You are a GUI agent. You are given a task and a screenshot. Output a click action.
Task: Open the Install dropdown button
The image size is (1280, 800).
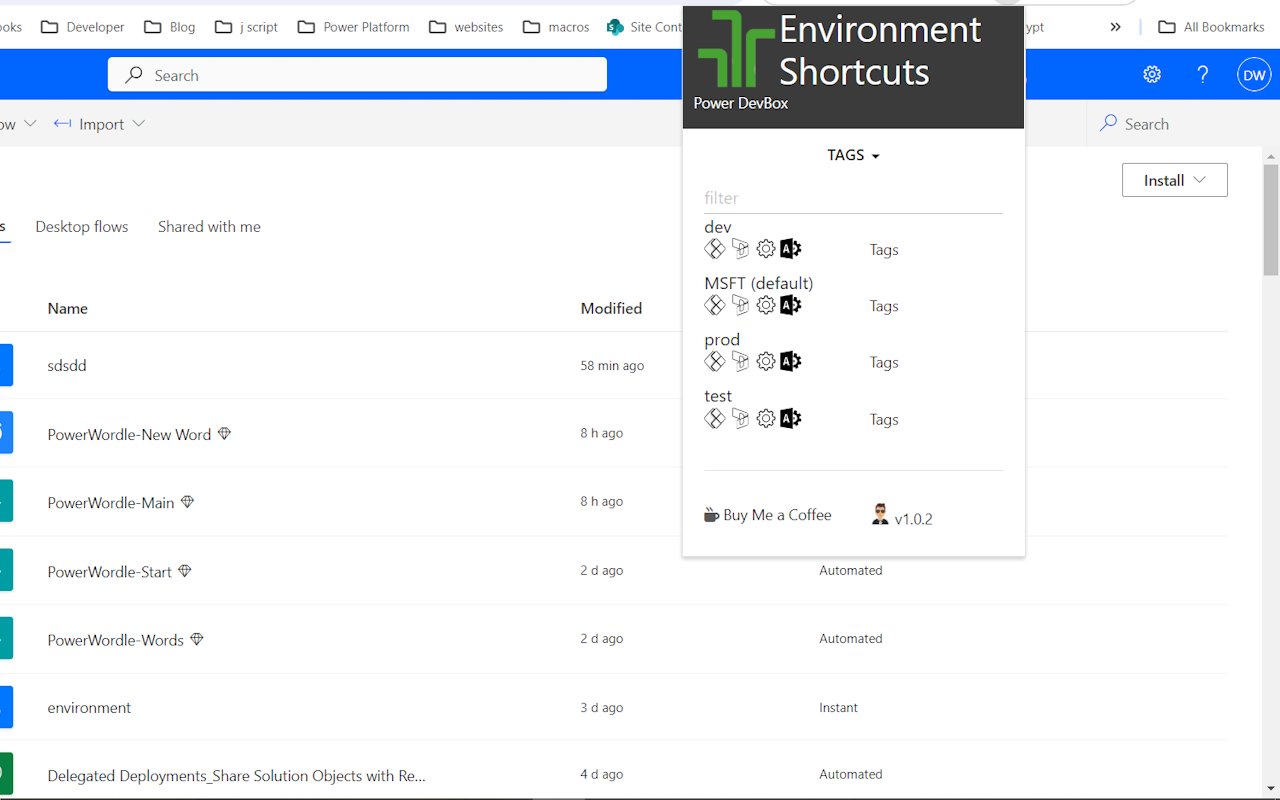click(1174, 180)
